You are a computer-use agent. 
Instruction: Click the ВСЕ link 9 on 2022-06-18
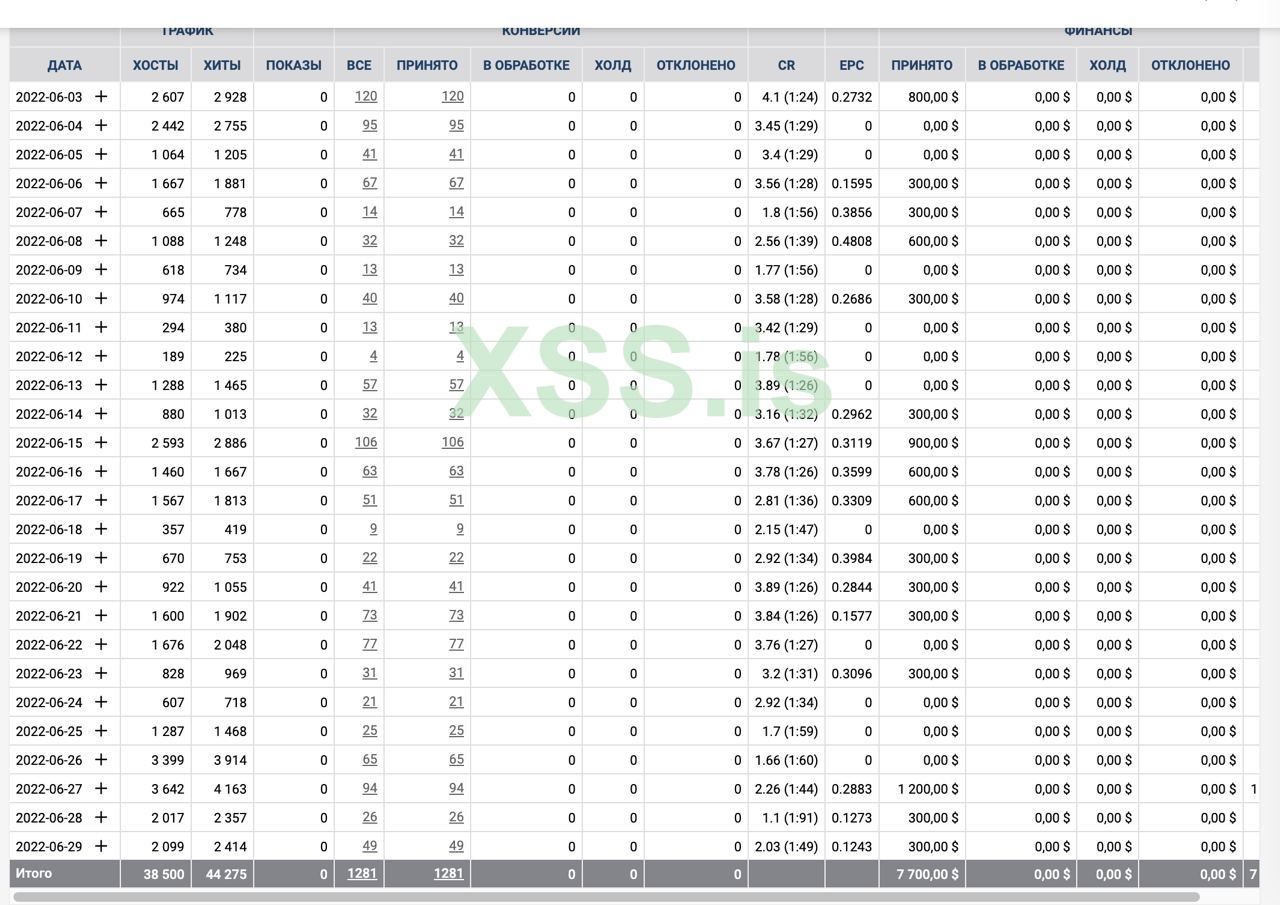374,529
